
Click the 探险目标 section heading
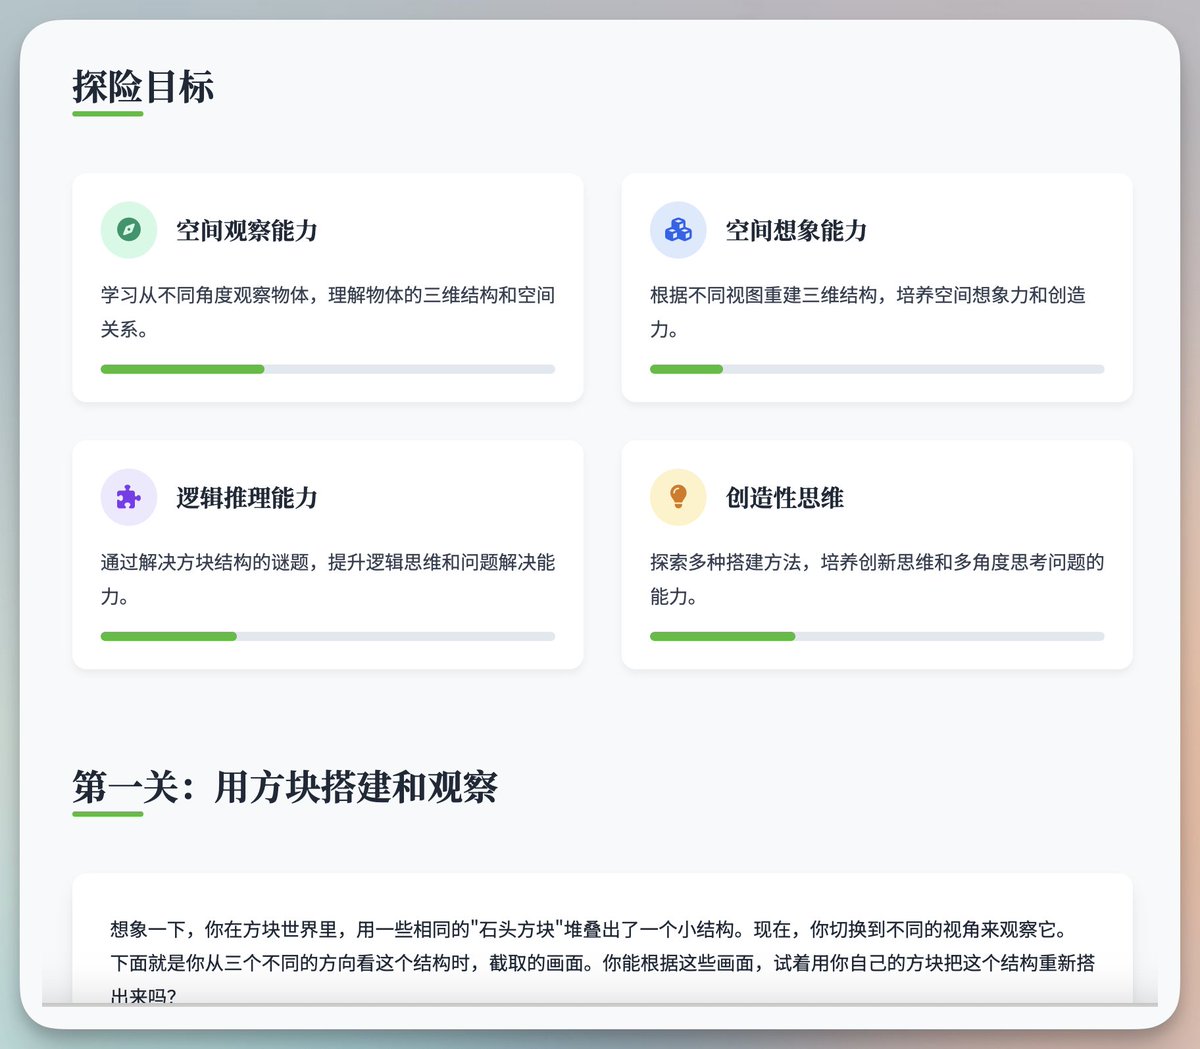[143, 88]
